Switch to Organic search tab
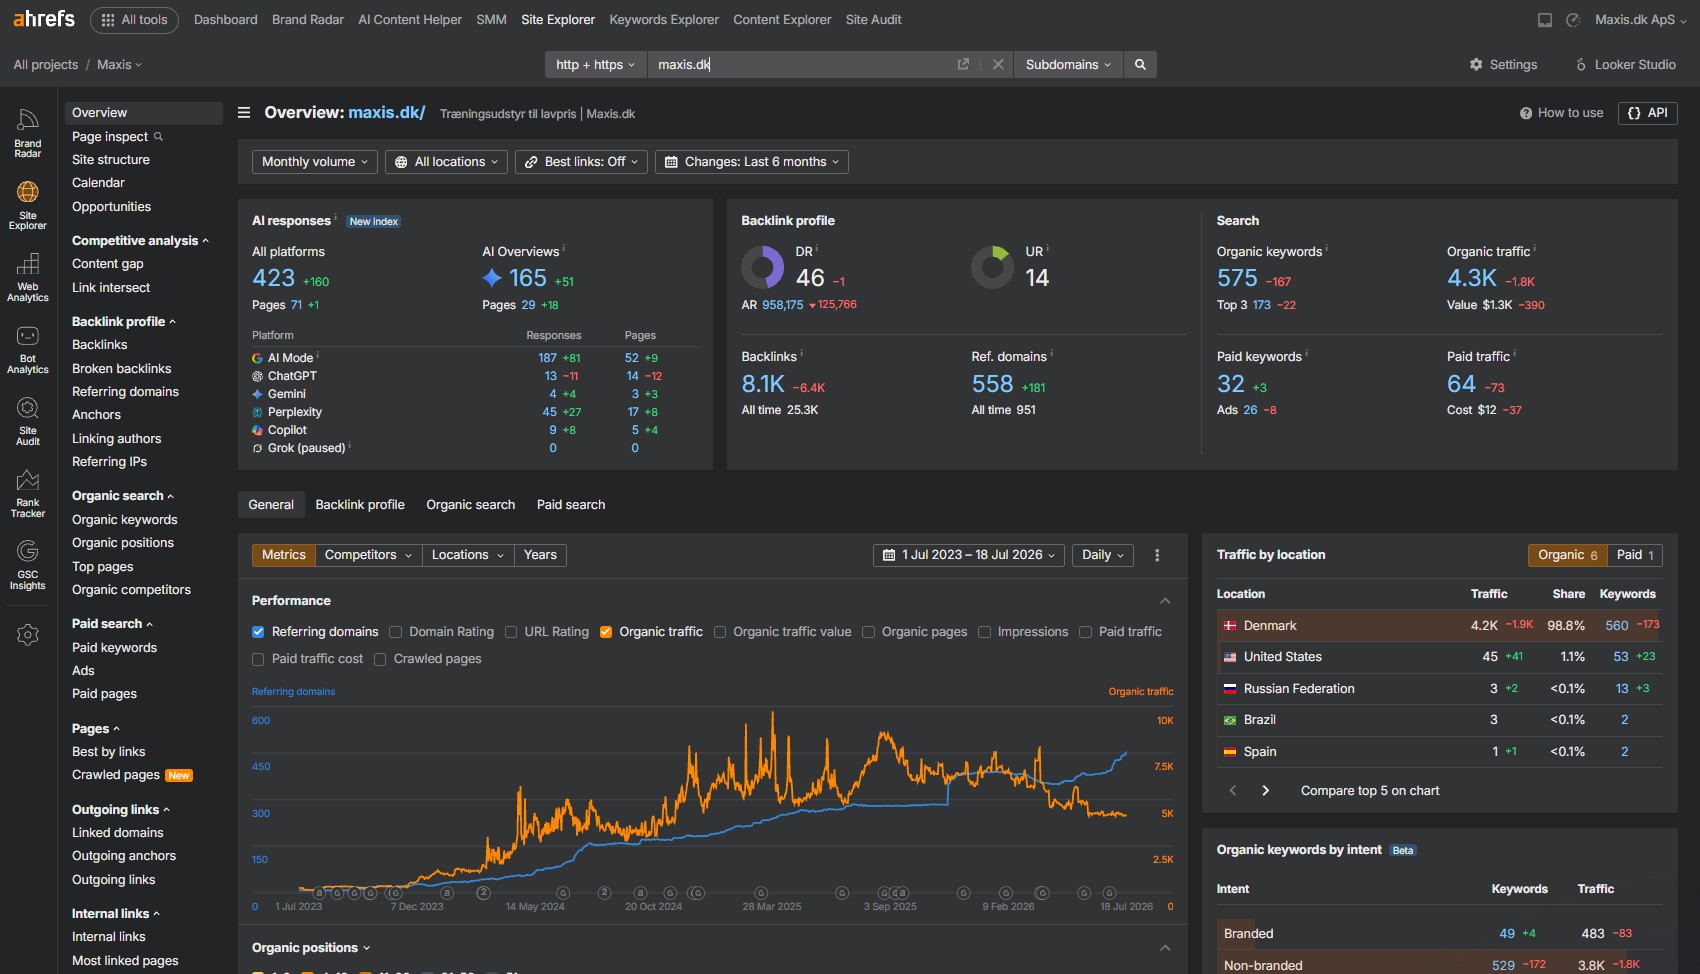This screenshot has width=1700, height=974. [471, 505]
